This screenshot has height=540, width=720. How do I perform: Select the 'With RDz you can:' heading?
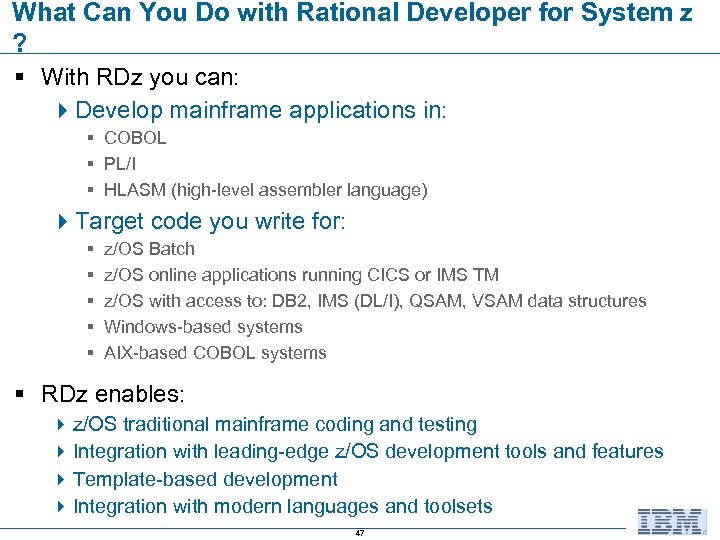coord(140,77)
